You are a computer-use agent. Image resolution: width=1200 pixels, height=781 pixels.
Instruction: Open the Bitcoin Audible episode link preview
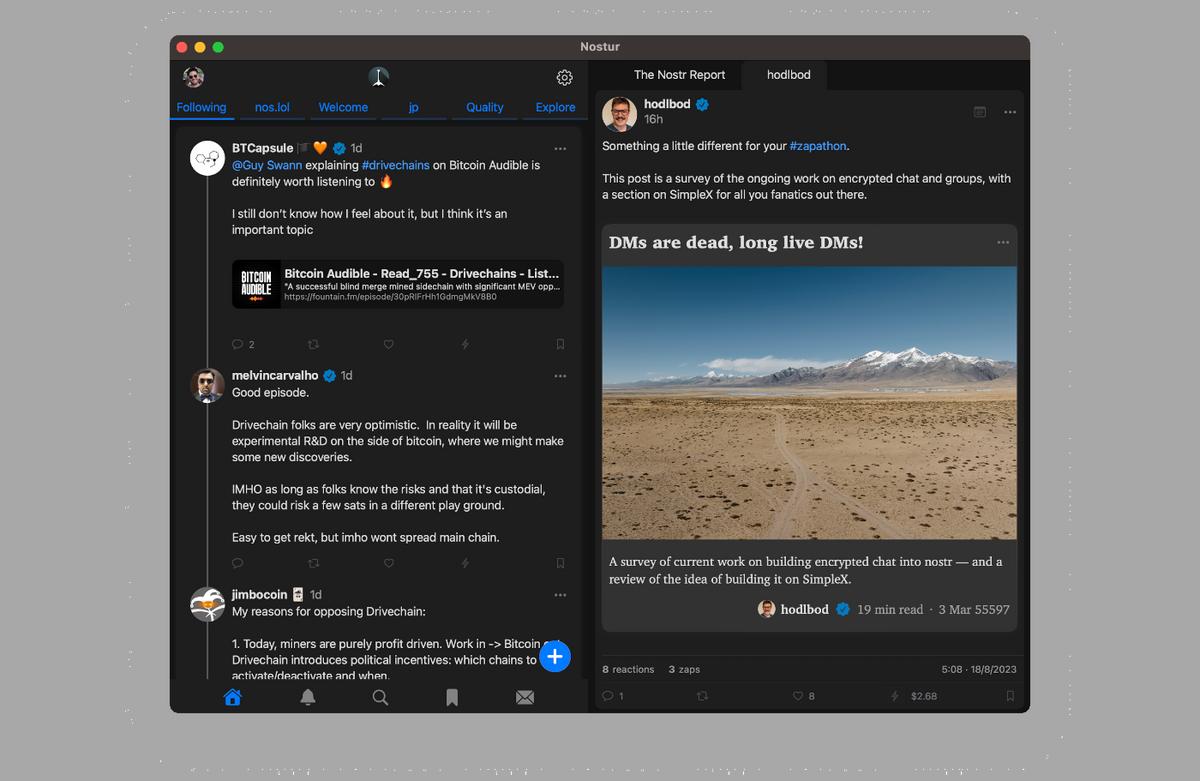coord(398,284)
